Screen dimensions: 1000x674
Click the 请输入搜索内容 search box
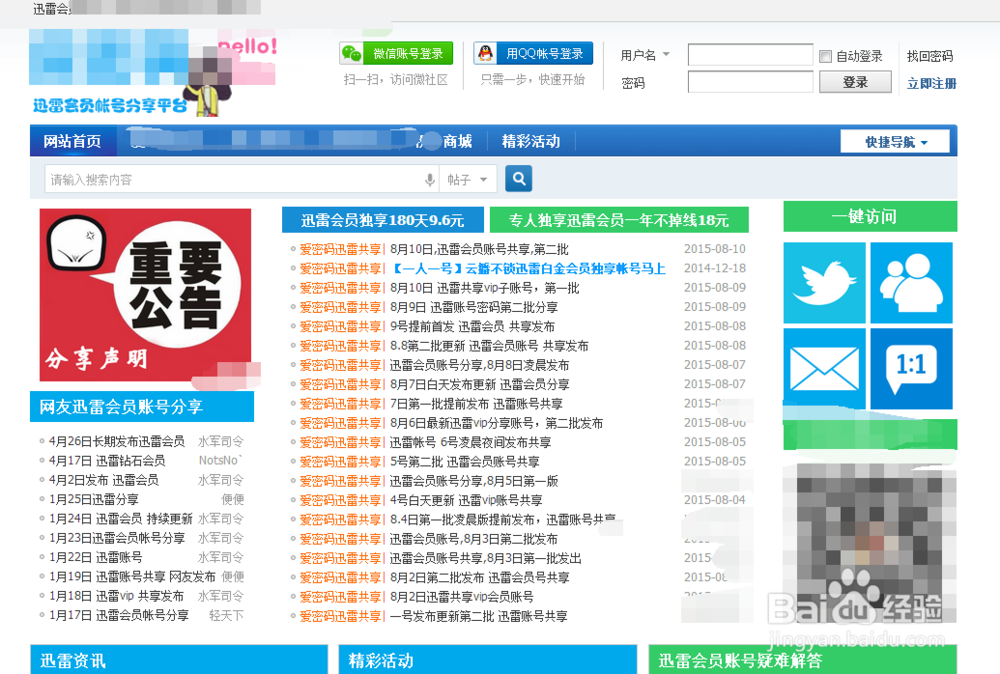pyautogui.click(x=233, y=180)
